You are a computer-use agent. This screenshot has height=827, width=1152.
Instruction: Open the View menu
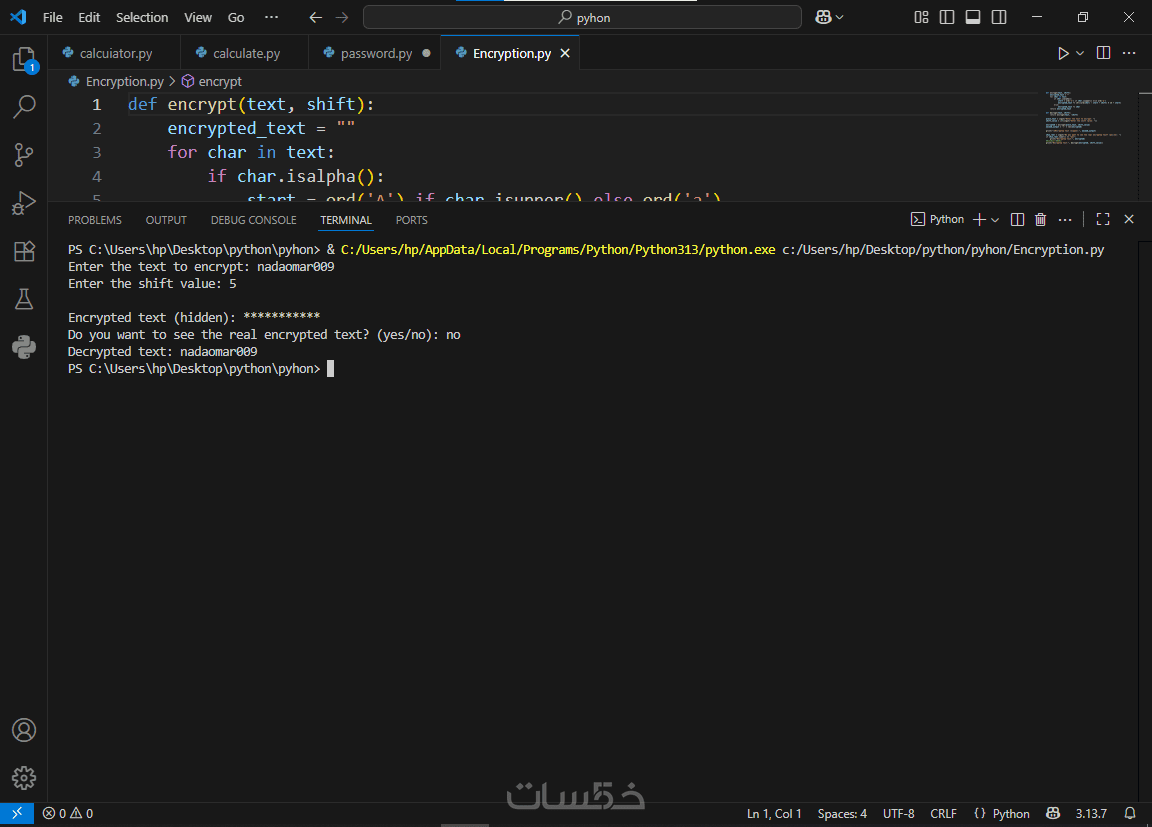tap(198, 17)
